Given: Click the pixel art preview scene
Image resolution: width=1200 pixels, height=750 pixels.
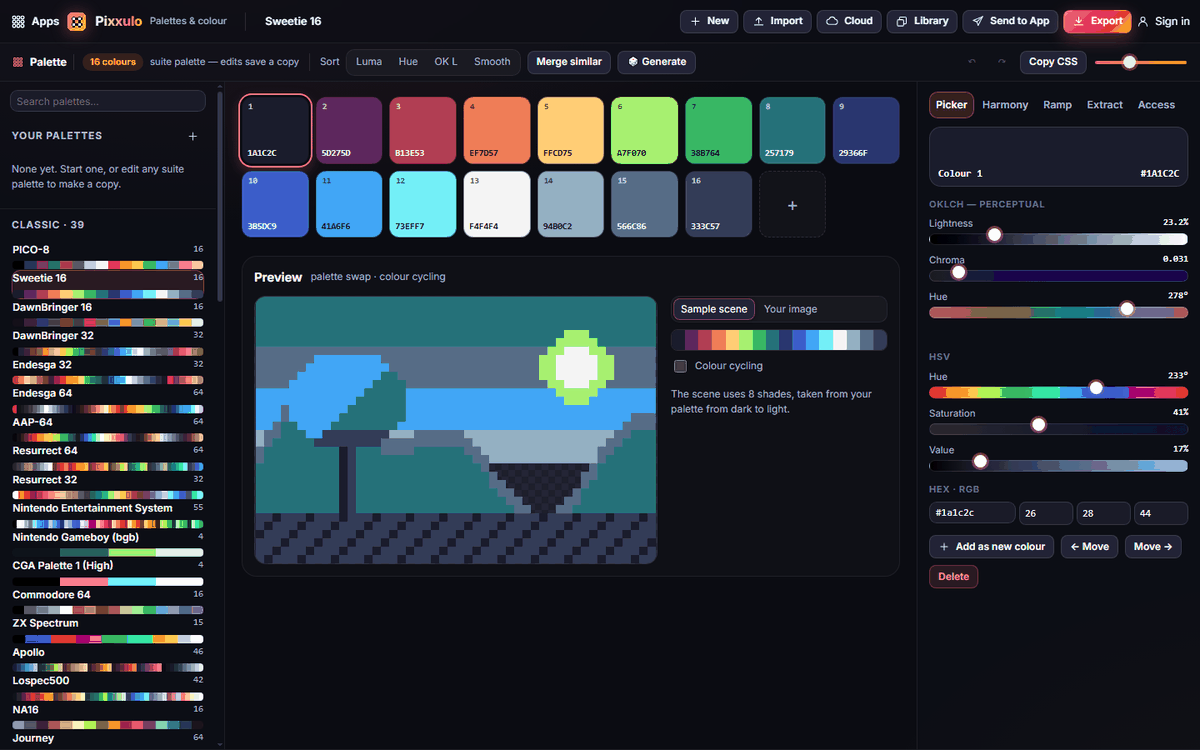Looking at the screenshot, I should pyautogui.click(x=456, y=430).
